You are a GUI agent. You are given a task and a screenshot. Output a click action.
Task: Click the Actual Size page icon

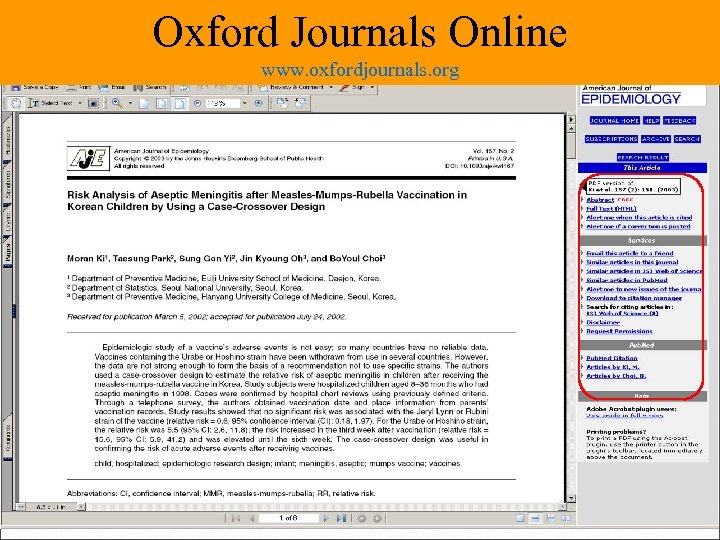pos(144,104)
